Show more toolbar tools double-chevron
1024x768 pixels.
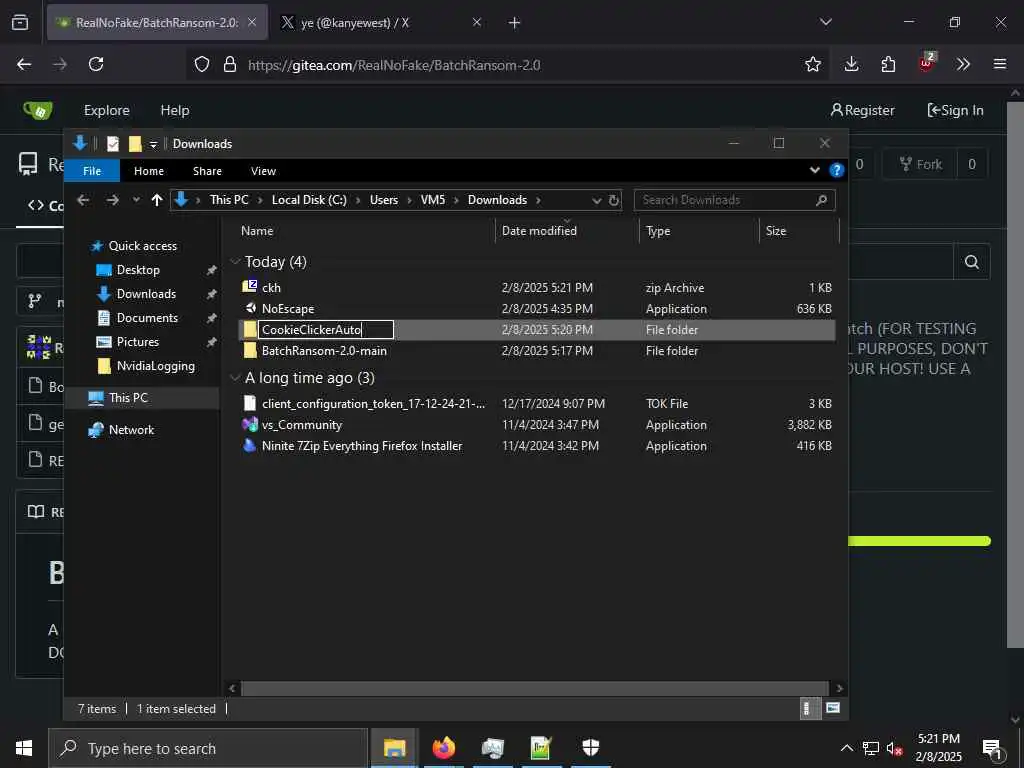[963, 64]
